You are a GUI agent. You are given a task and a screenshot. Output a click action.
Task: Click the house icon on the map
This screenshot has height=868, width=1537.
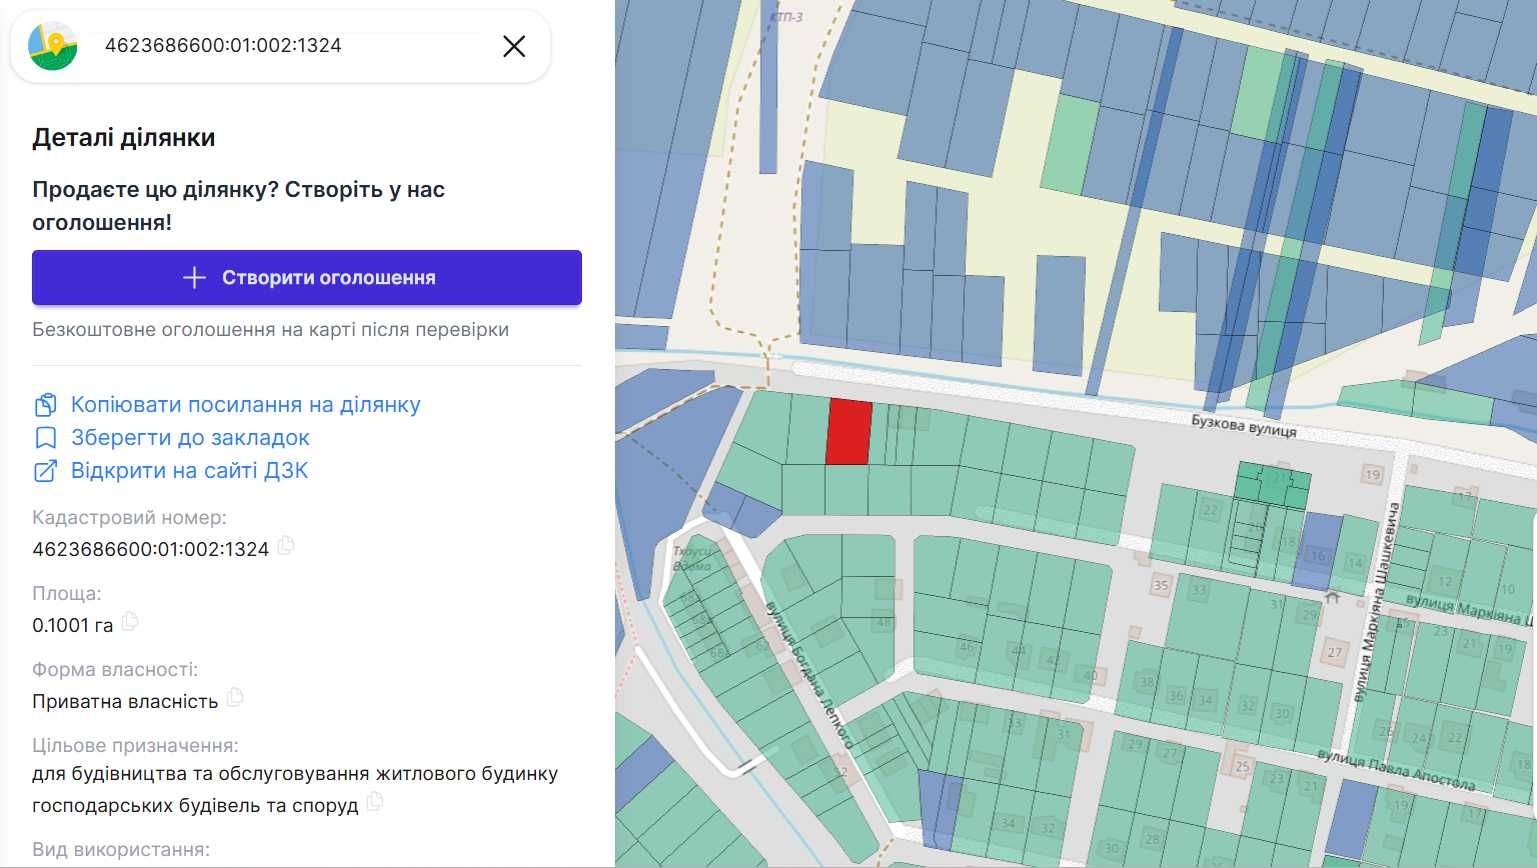[1332, 597]
